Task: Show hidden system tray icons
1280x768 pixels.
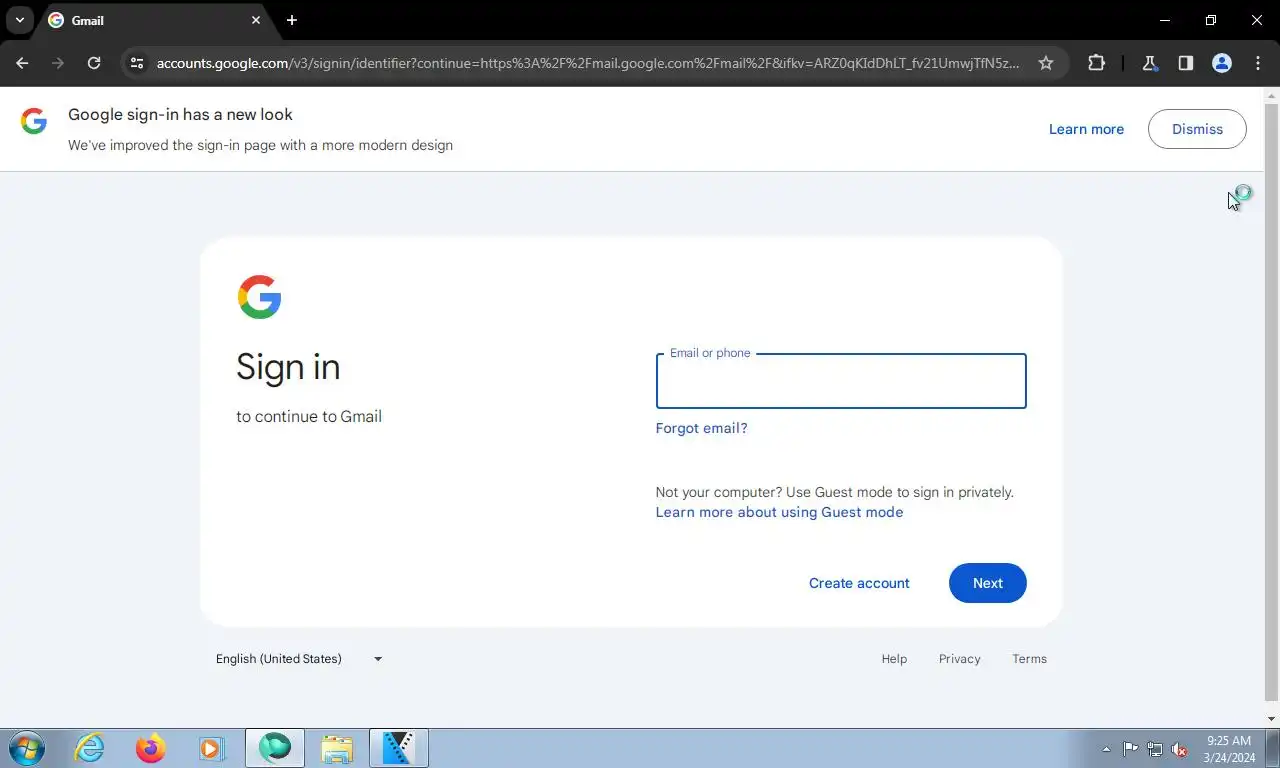Action: click(1106, 749)
